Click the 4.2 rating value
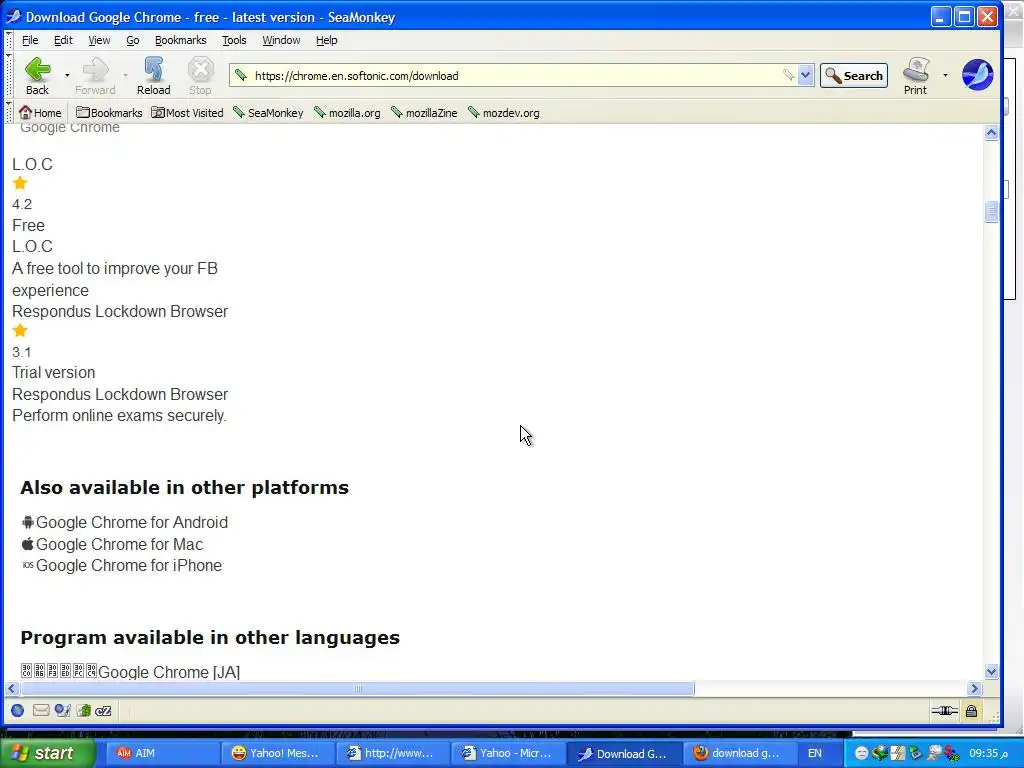 point(22,204)
